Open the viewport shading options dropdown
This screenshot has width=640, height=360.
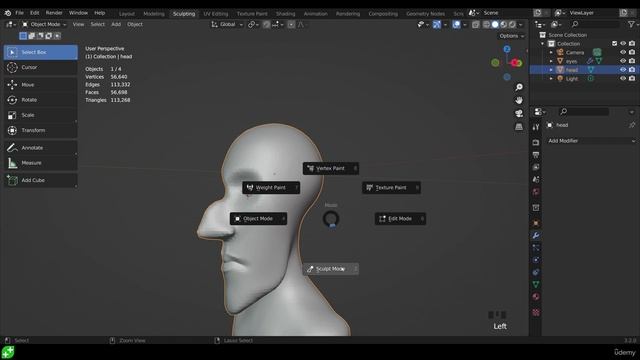pos(520,24)
